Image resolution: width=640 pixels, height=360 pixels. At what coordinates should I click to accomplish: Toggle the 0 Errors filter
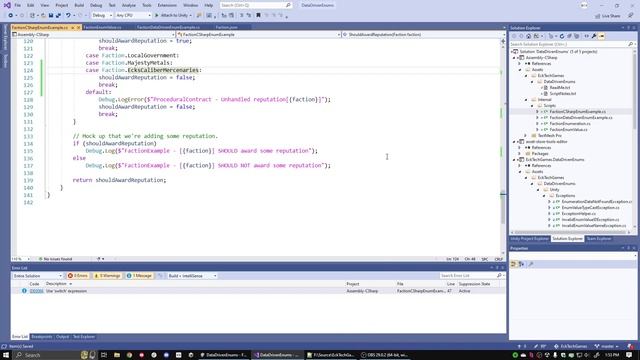click(x=78, y=276)
